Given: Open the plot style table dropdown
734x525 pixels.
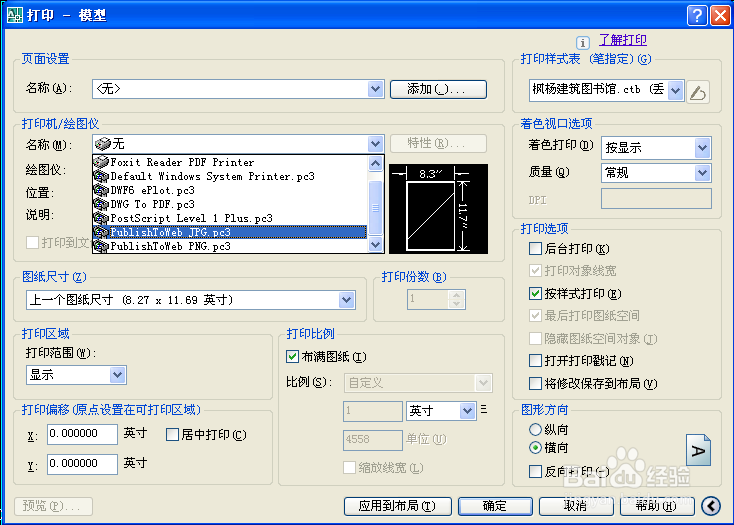Looking at the screenshot, I should 675,90.
